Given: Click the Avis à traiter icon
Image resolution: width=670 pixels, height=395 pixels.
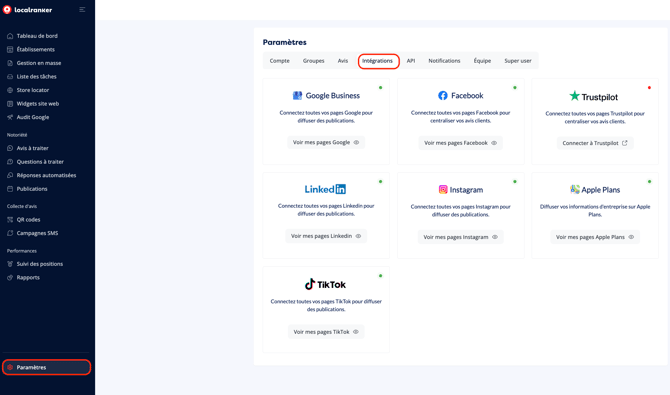Looking at the screenshot, I should pyautogui.click(x=10, y=148).
